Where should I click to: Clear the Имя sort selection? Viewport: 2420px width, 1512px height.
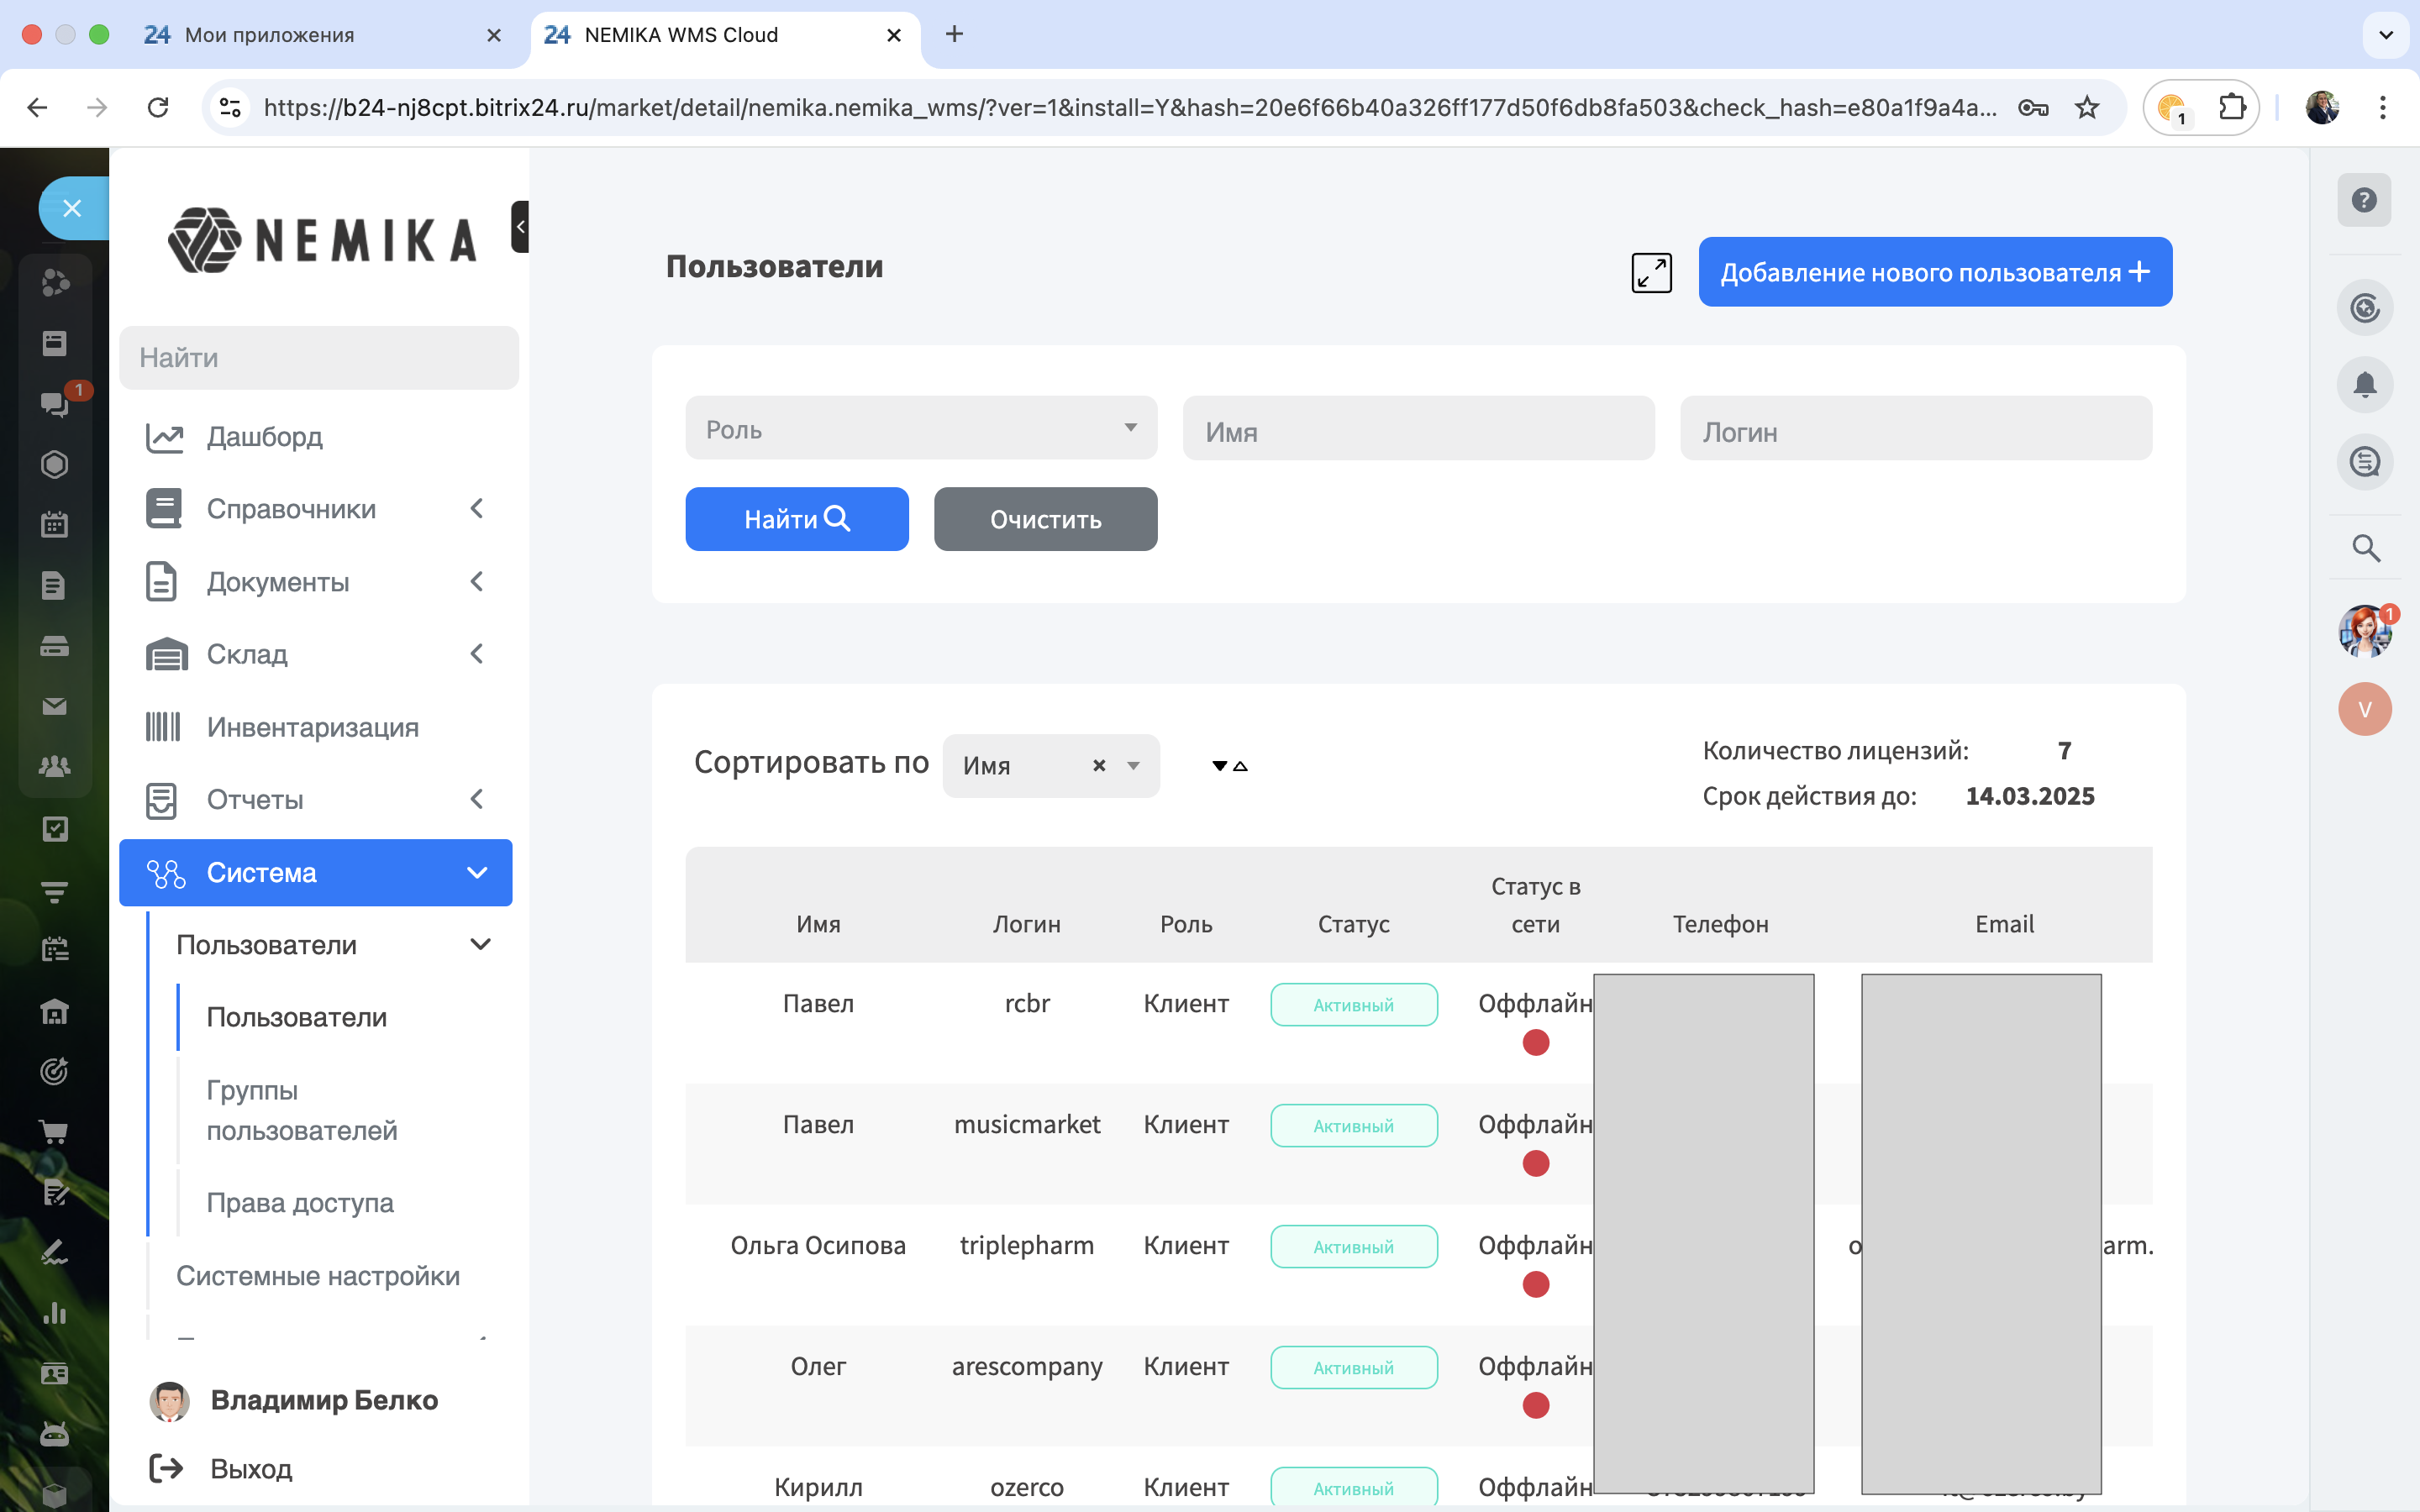tap(1099, 766)
